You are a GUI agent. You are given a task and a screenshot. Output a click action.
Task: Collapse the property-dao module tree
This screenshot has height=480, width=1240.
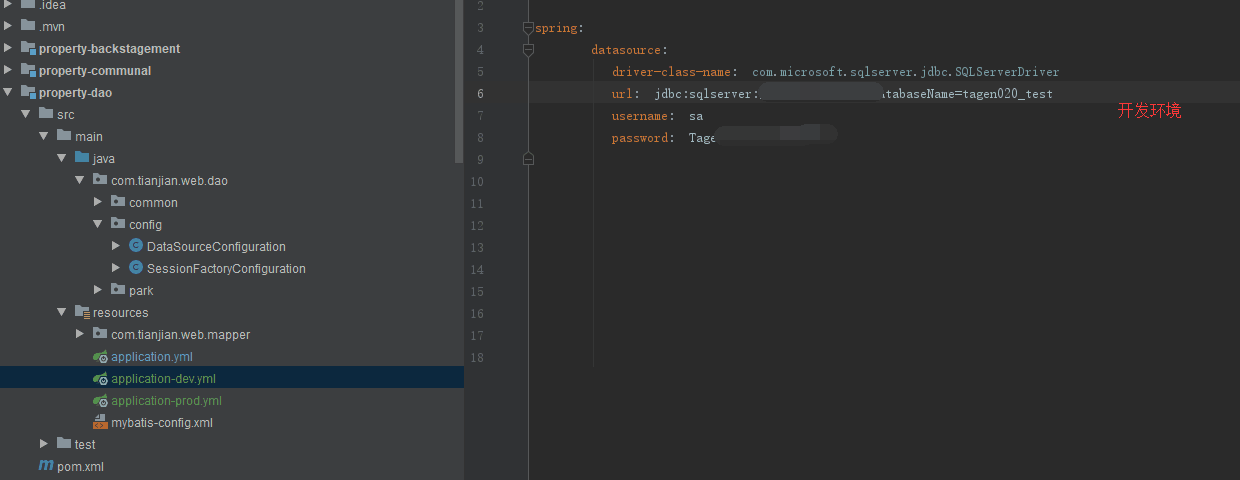tap(9, 92)
